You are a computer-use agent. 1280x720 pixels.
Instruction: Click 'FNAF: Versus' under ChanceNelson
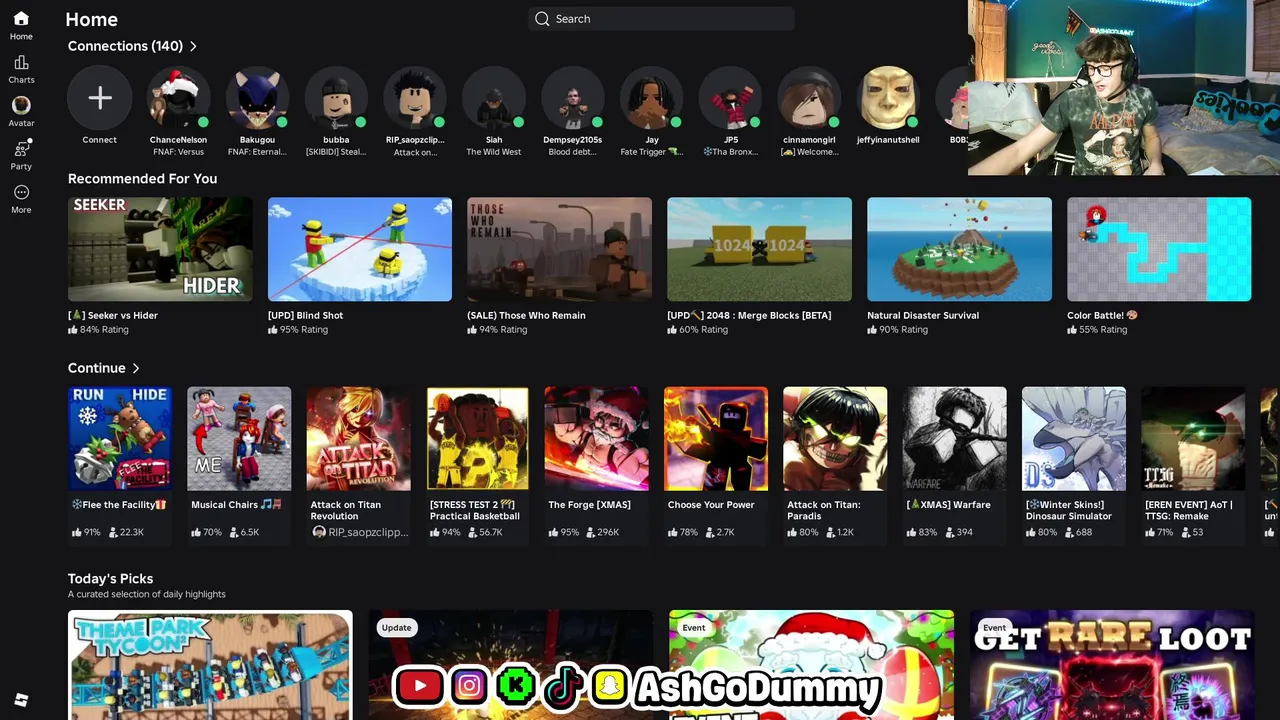coord(178,152)
